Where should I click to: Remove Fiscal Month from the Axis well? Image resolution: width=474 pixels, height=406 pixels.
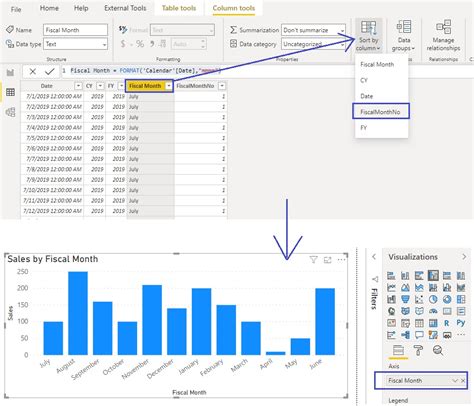tap(463, 380)
